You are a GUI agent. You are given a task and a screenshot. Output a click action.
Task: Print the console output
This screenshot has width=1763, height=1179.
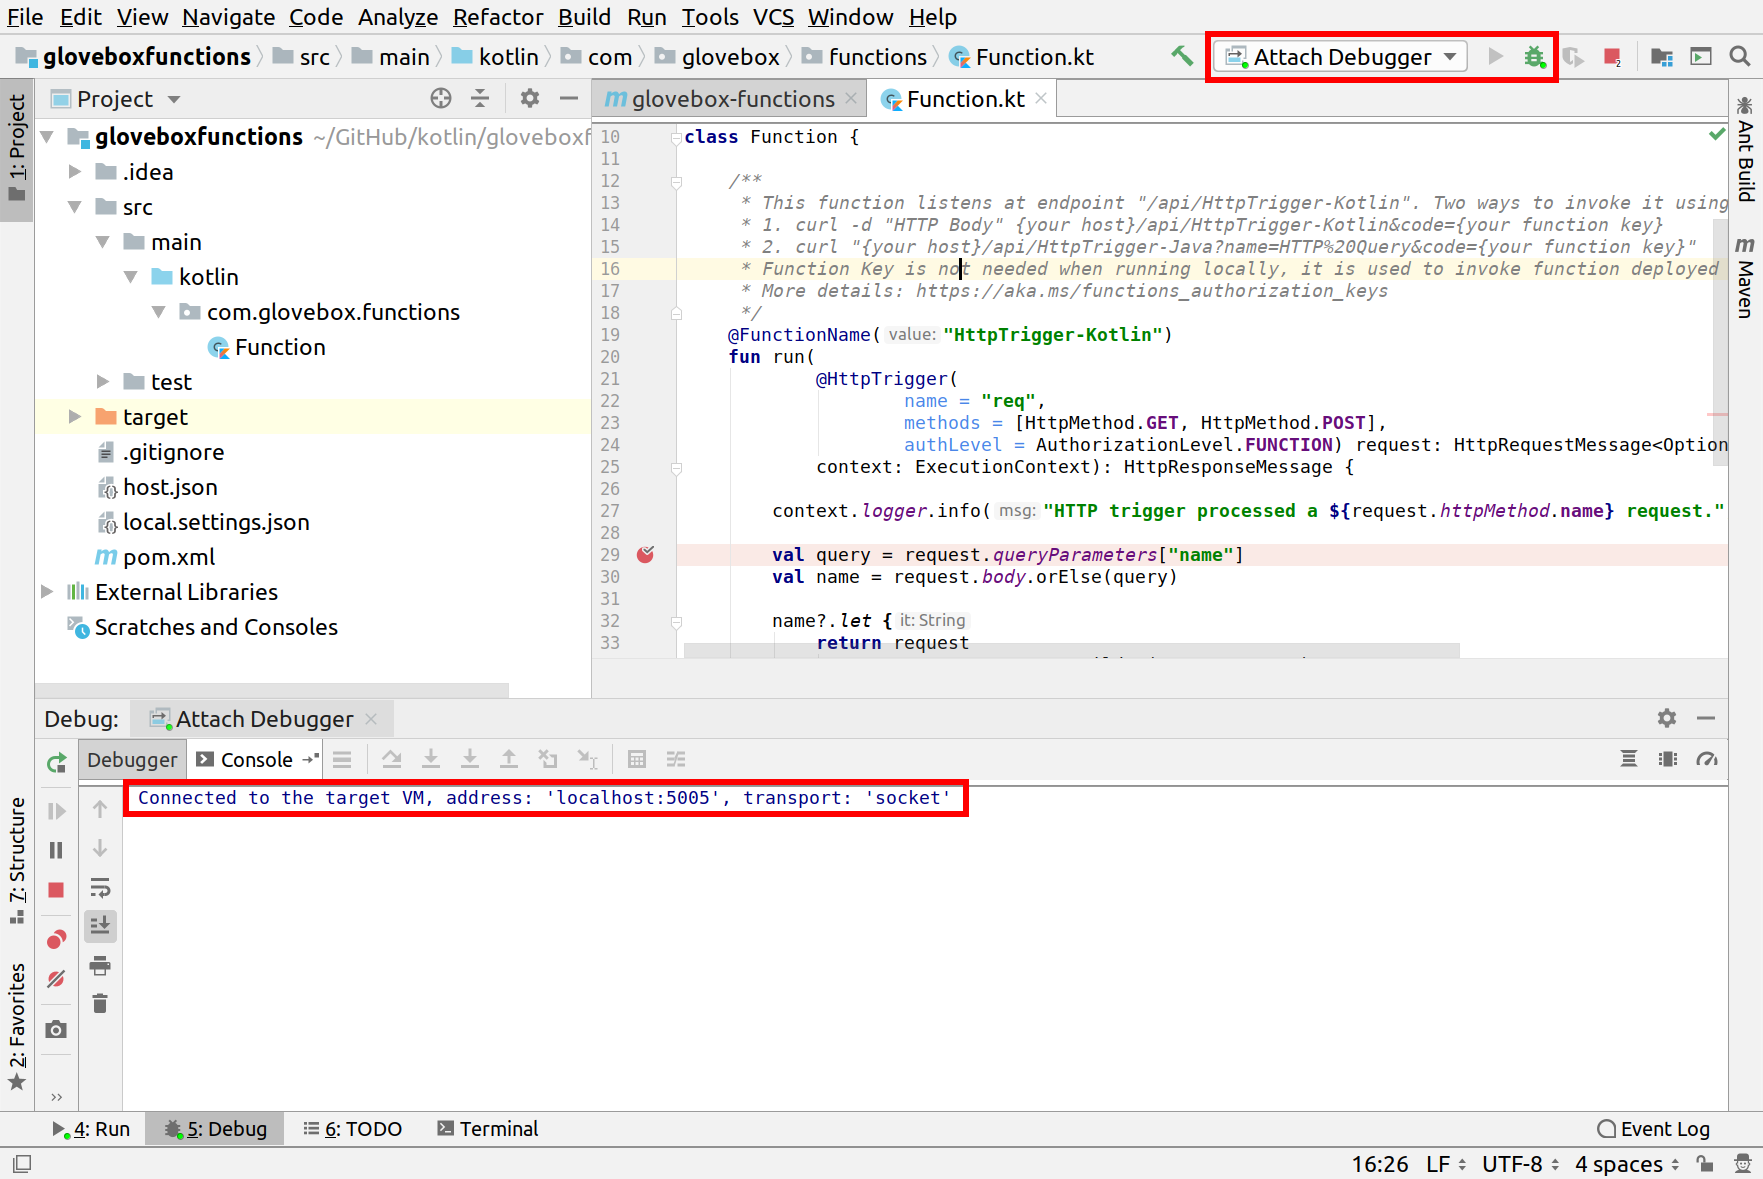click(100, 966)
